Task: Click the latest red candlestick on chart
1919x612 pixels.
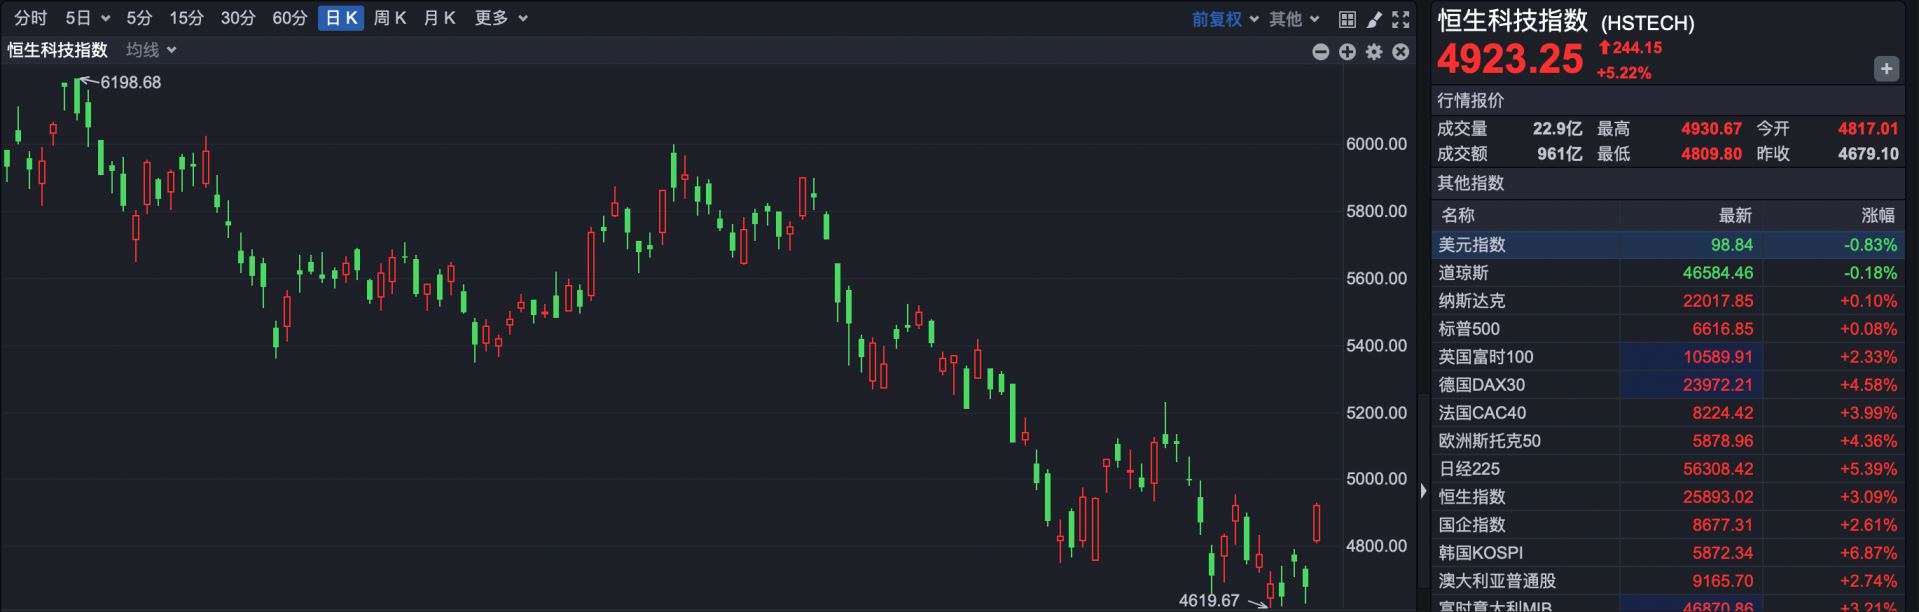Action: (x=1317, y=522)
